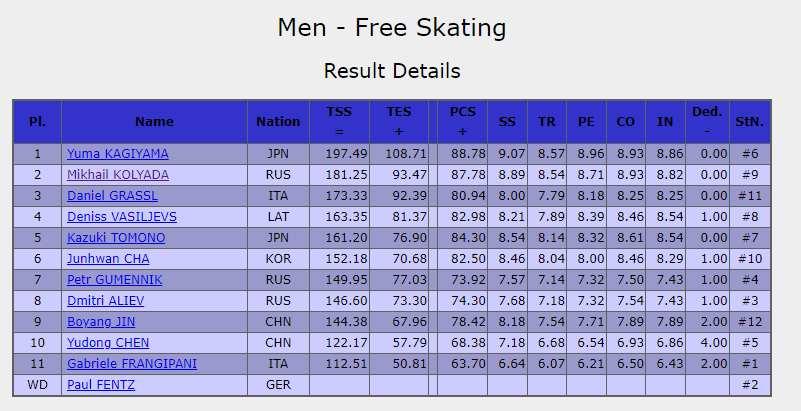Click the PCS column header
The image size is (801, 411).
pyautogui.click(x=462, y=121)
